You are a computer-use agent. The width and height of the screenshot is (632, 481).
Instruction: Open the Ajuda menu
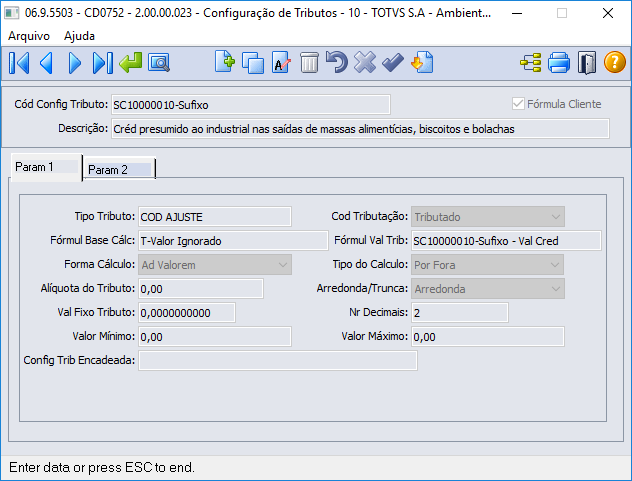pyautogui.click(x=79, y=36)
